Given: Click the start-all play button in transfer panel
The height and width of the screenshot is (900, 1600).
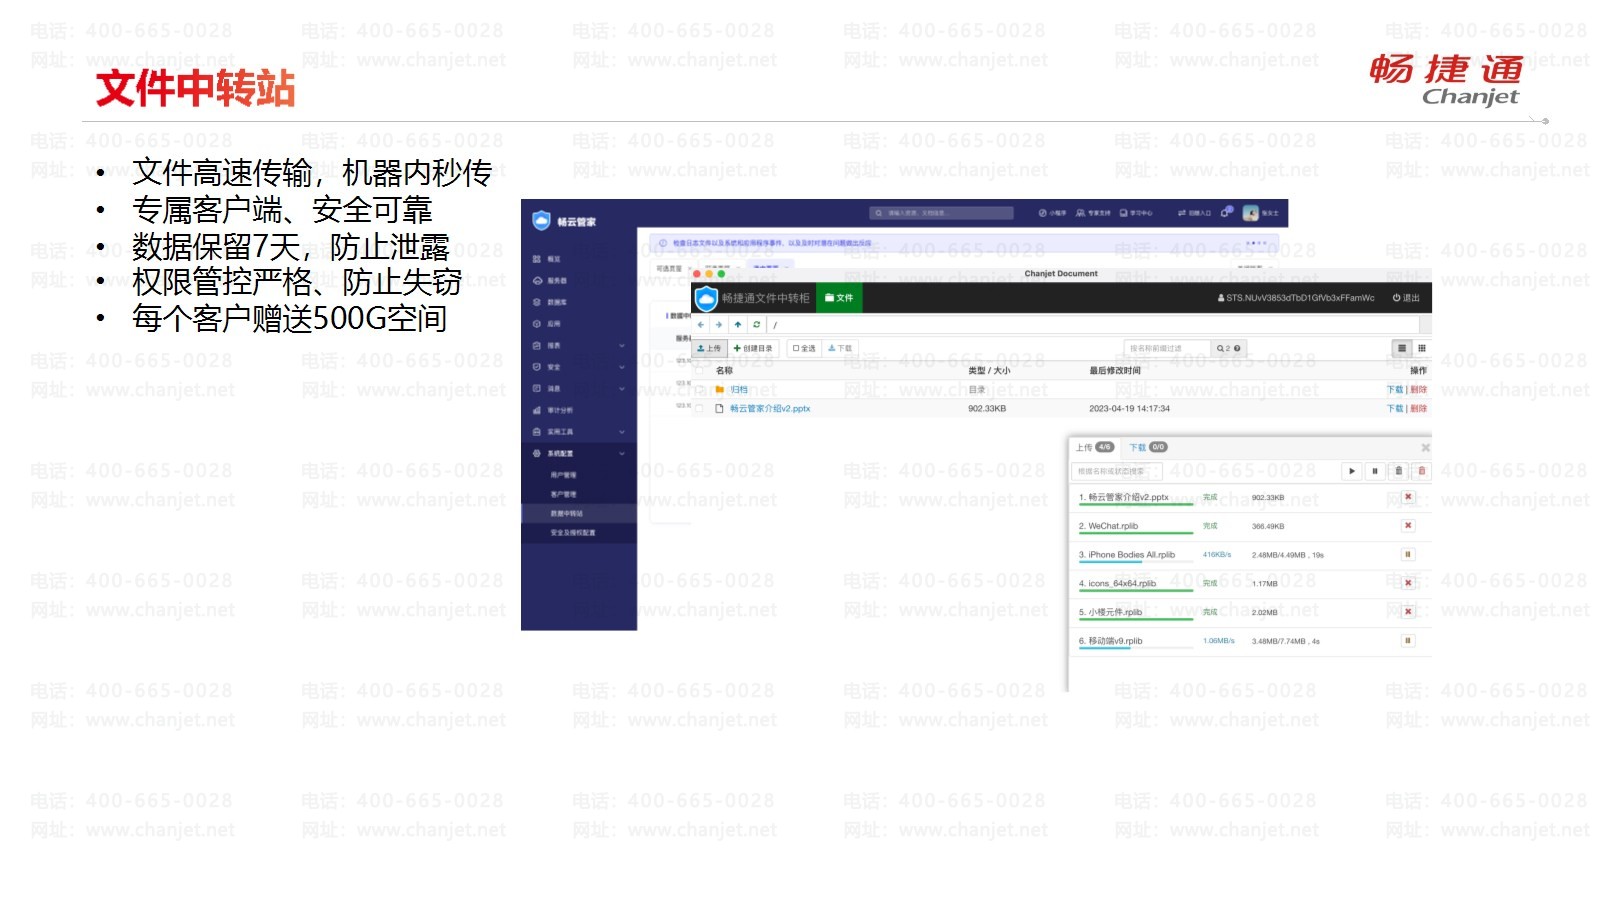Looking at the screenshot, I should coord(1352,471).
